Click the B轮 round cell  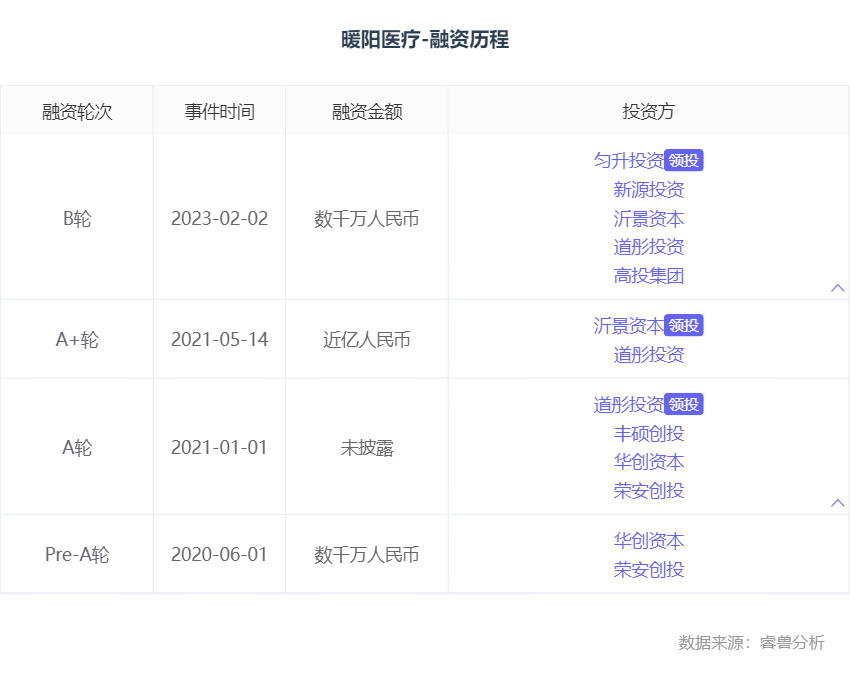77,218
